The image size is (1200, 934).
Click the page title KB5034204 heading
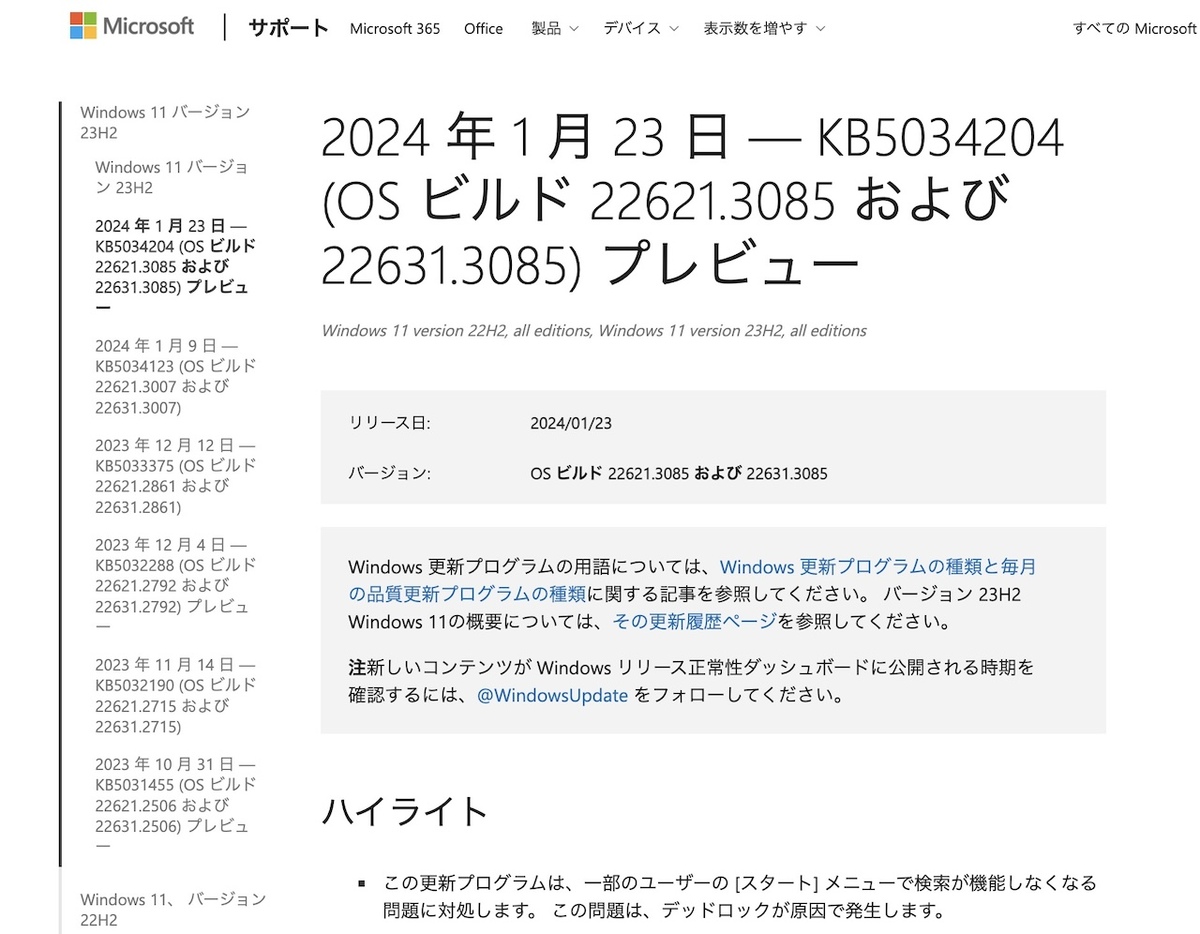click(x=692, y=202)
